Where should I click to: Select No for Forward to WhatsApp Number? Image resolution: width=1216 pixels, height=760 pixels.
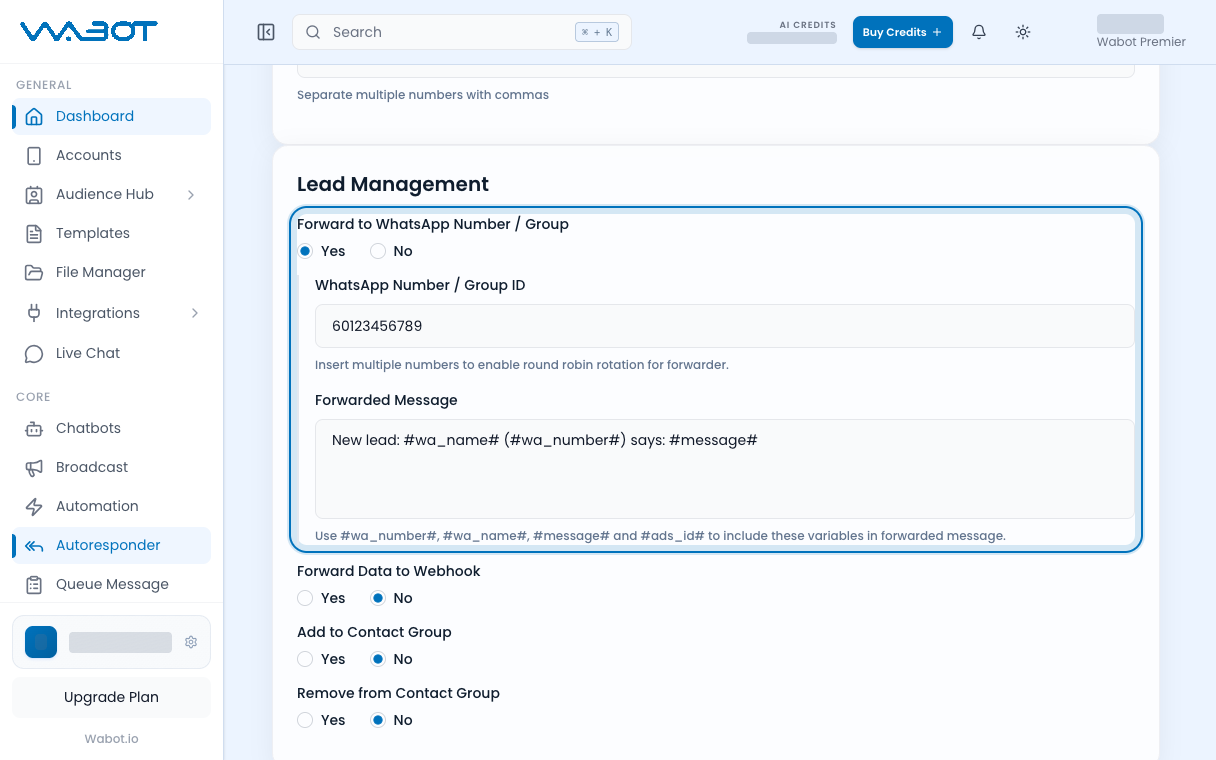point(378,251)
